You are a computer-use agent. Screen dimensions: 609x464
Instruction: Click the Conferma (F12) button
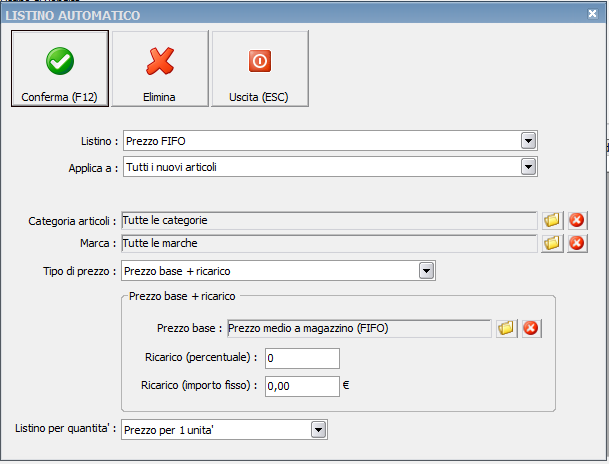[60, 68]
